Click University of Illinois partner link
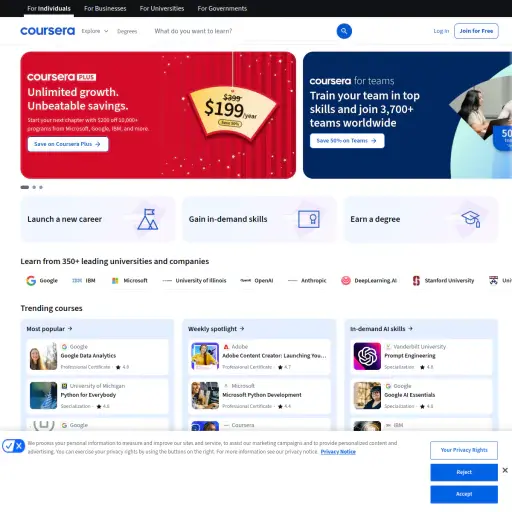This screenshot has height=512, width=512. 194,281
